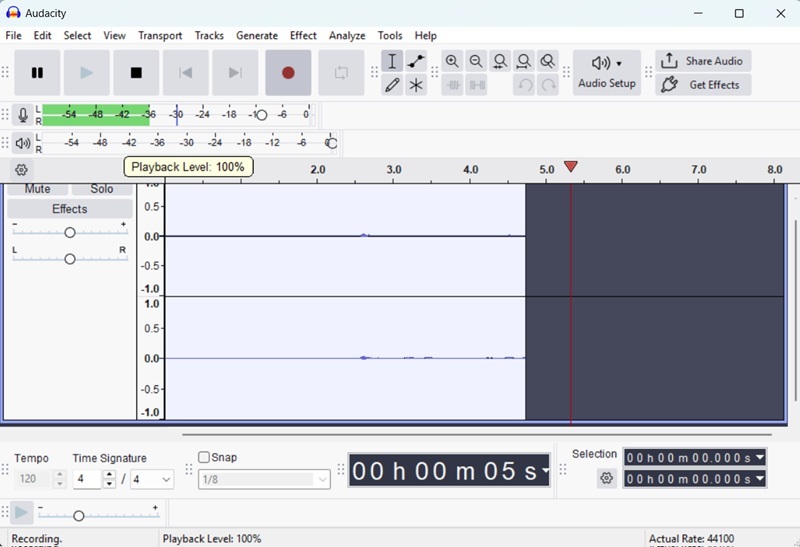Select the I-beam Selection tool

click(x=392, y=61)
